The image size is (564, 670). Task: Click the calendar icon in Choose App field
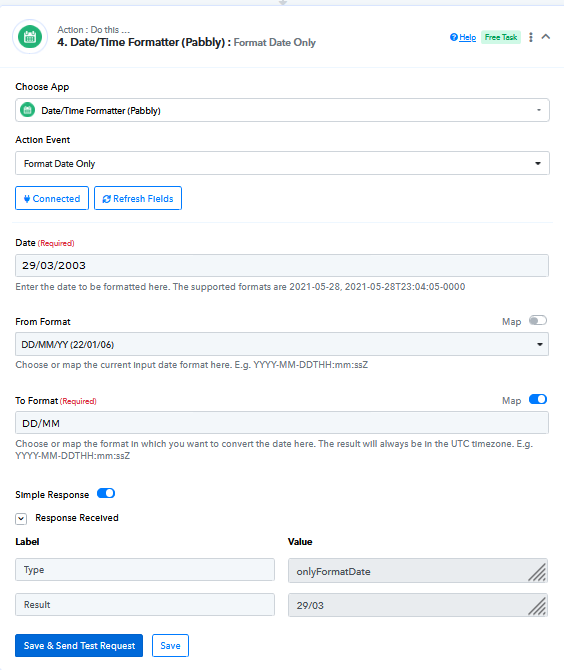(28, 110)
